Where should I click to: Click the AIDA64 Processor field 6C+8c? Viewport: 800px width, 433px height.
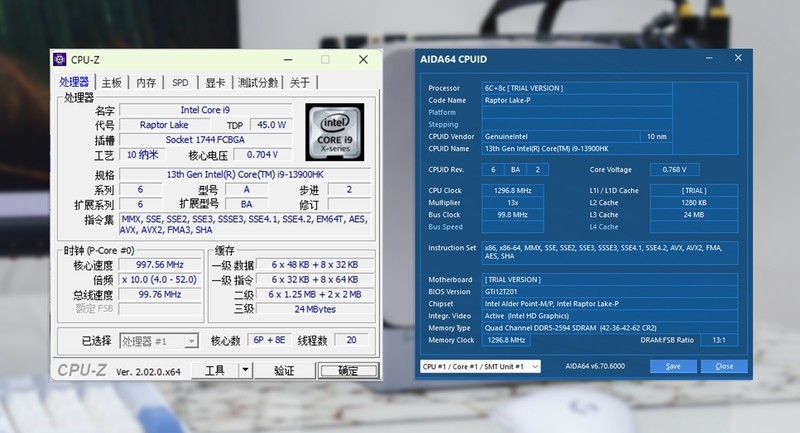click(577, 88)
